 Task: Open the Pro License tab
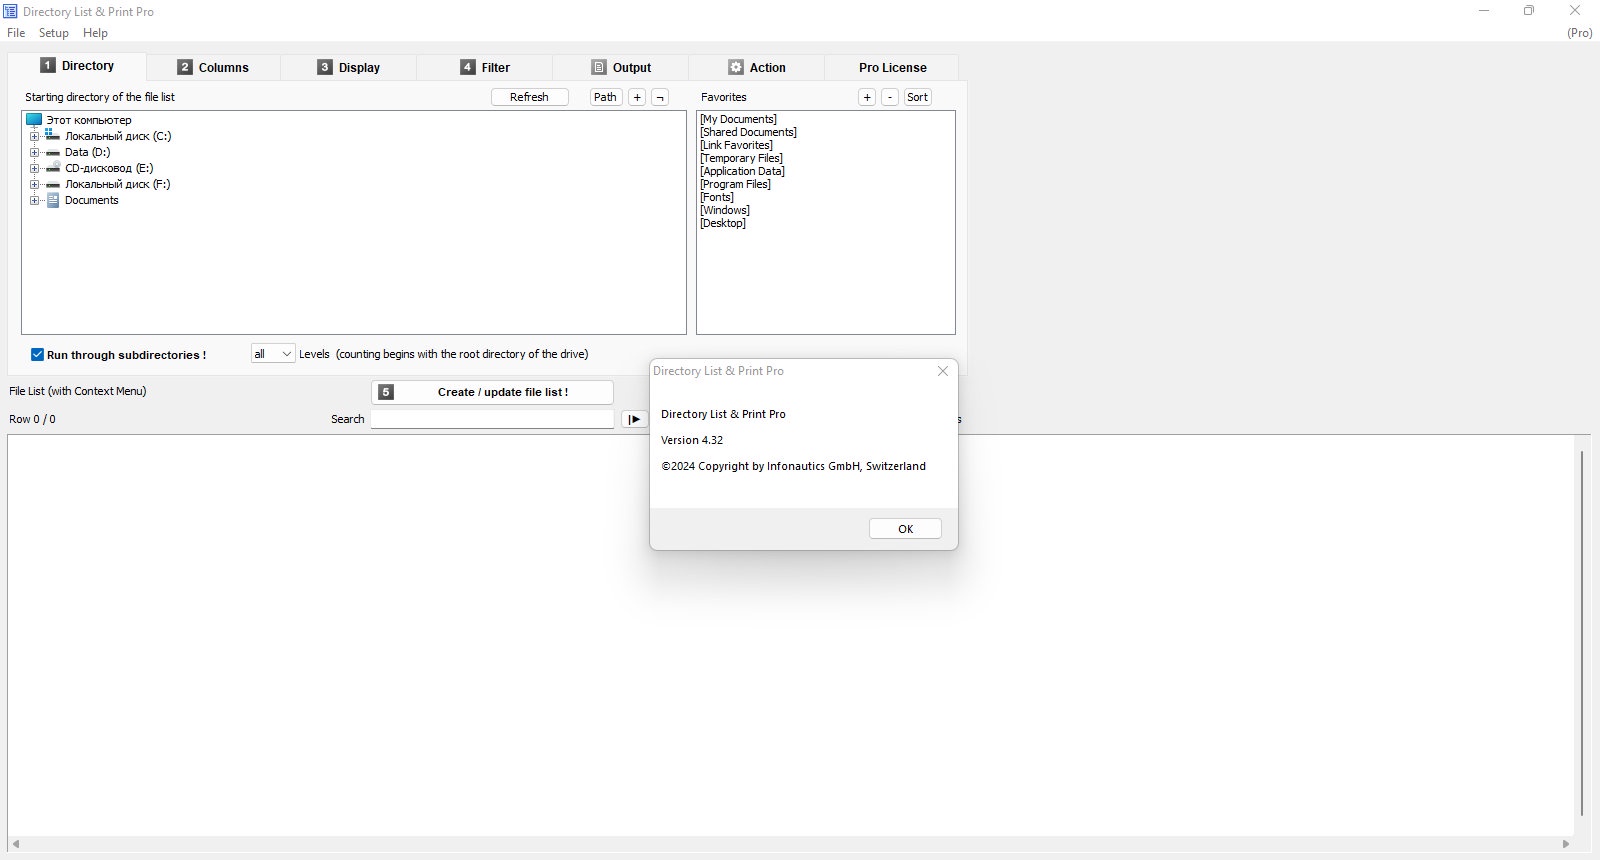click(x=892, y=68)
